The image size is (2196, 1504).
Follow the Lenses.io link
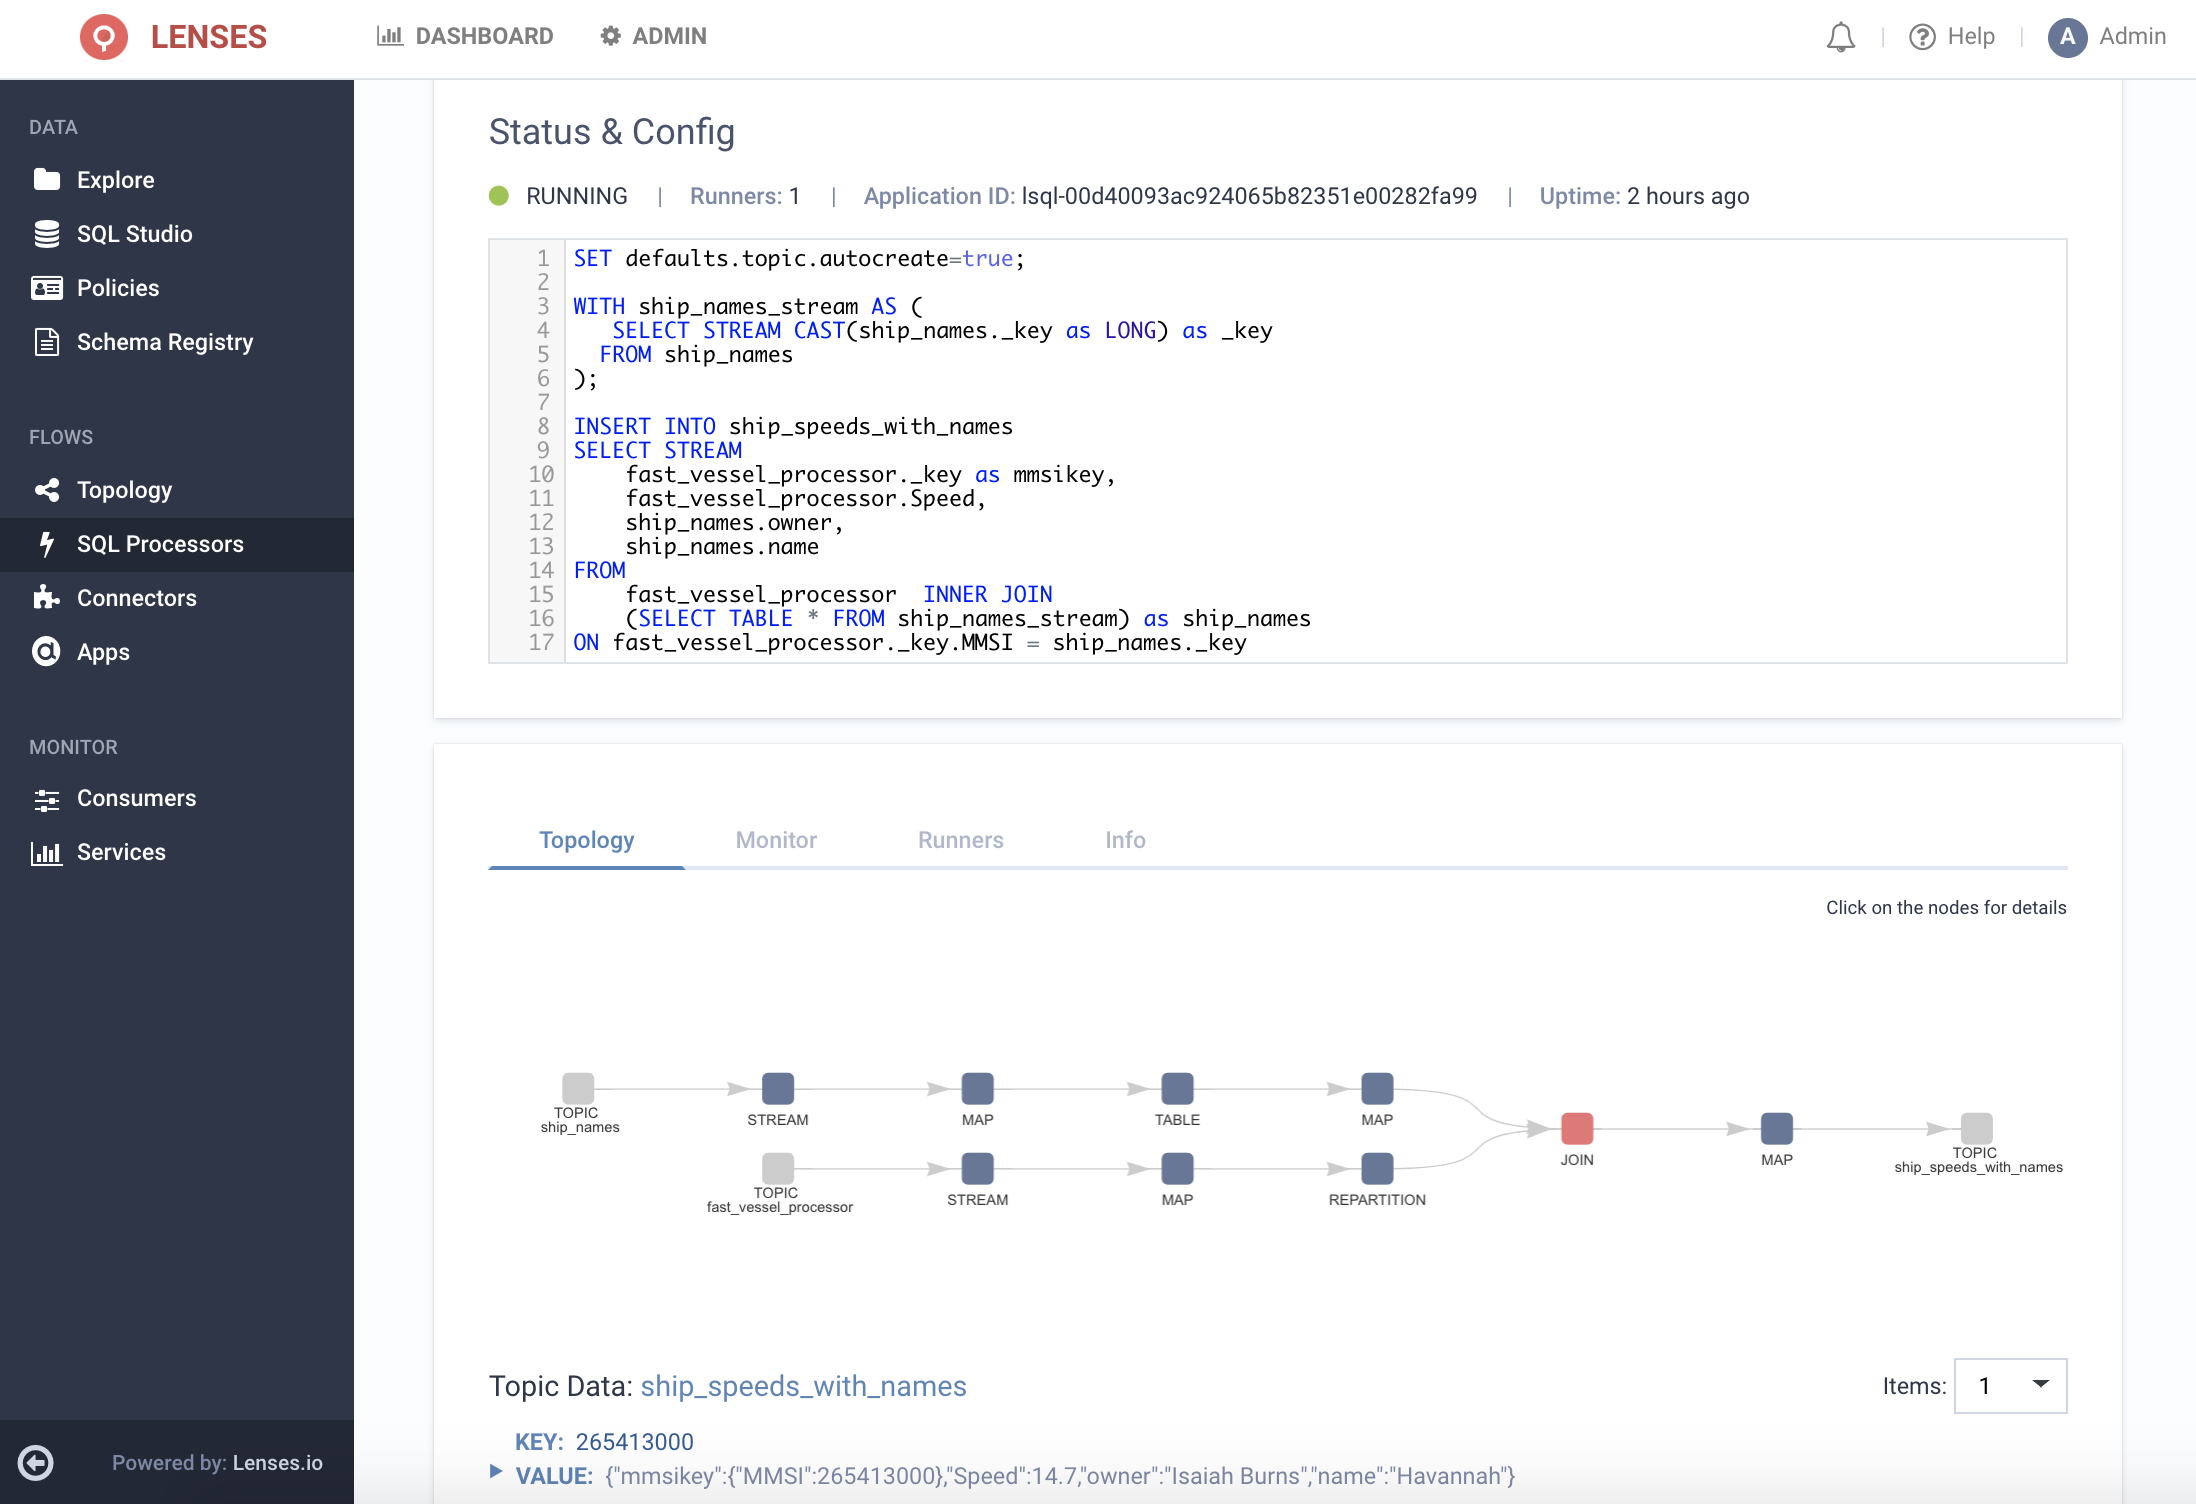[278, 1463]
